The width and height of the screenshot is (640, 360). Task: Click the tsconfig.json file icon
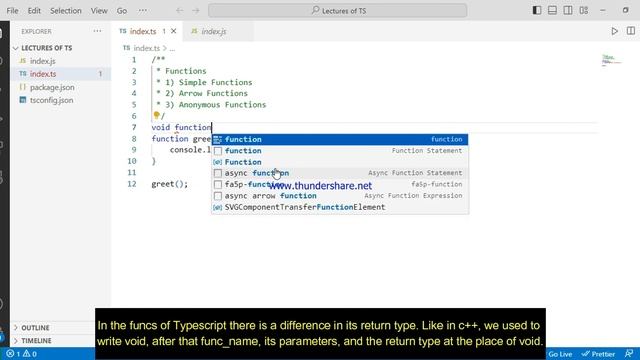coord(23,100)
